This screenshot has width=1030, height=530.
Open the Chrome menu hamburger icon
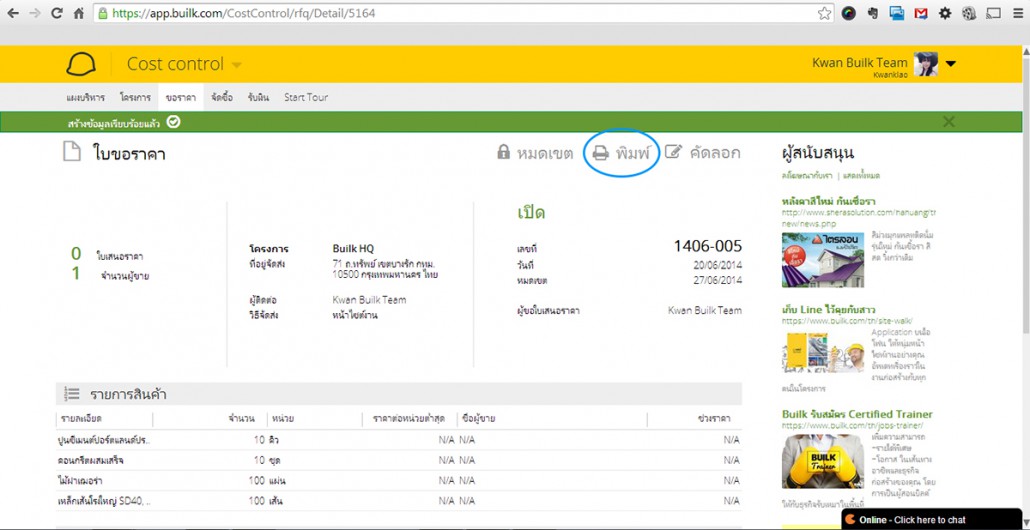coord(1018,13)
